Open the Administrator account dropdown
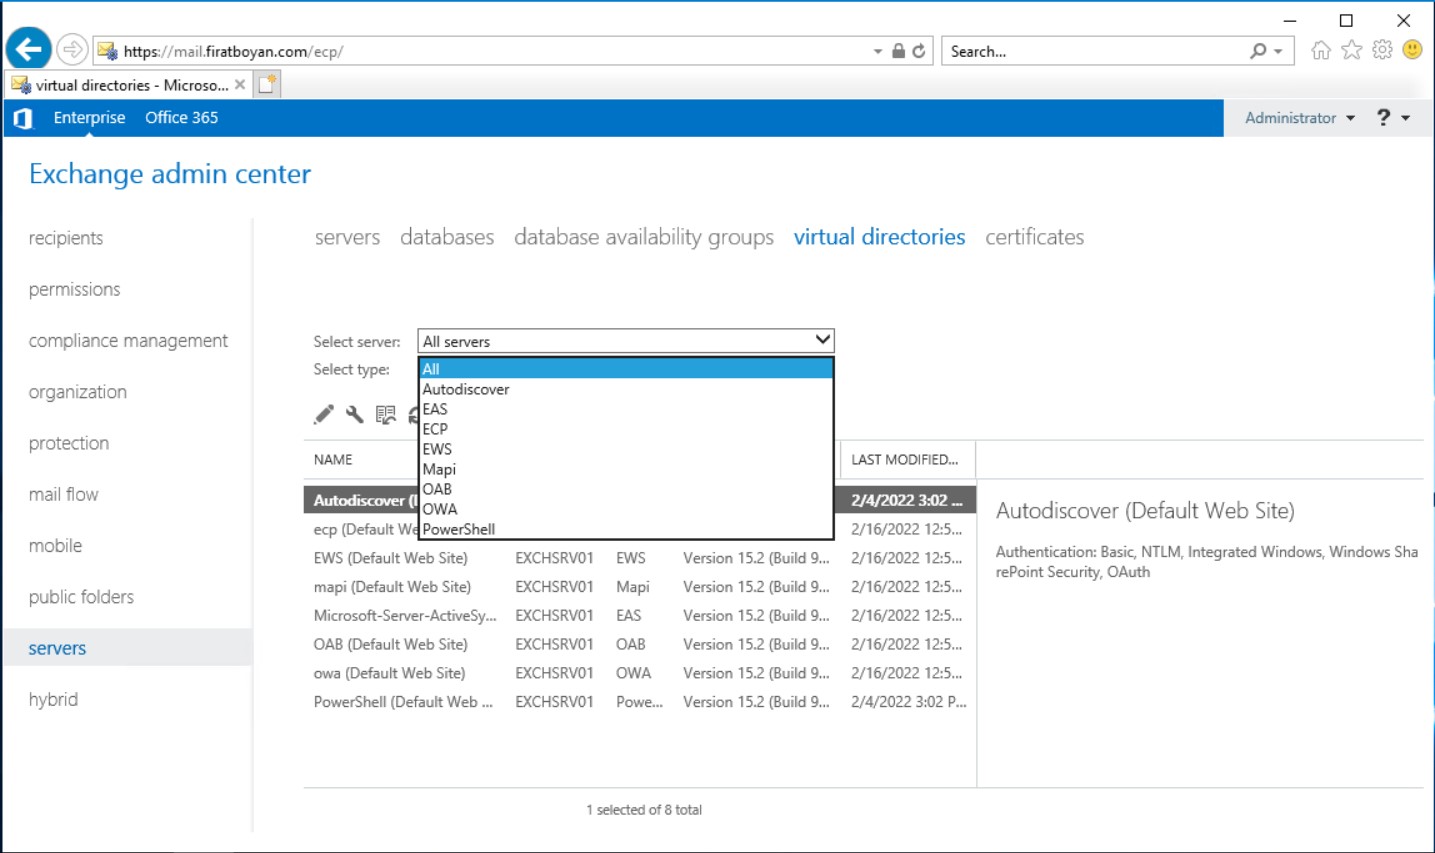The height and width of the screenshot is (853, 1435). [x=1299, y=118]
